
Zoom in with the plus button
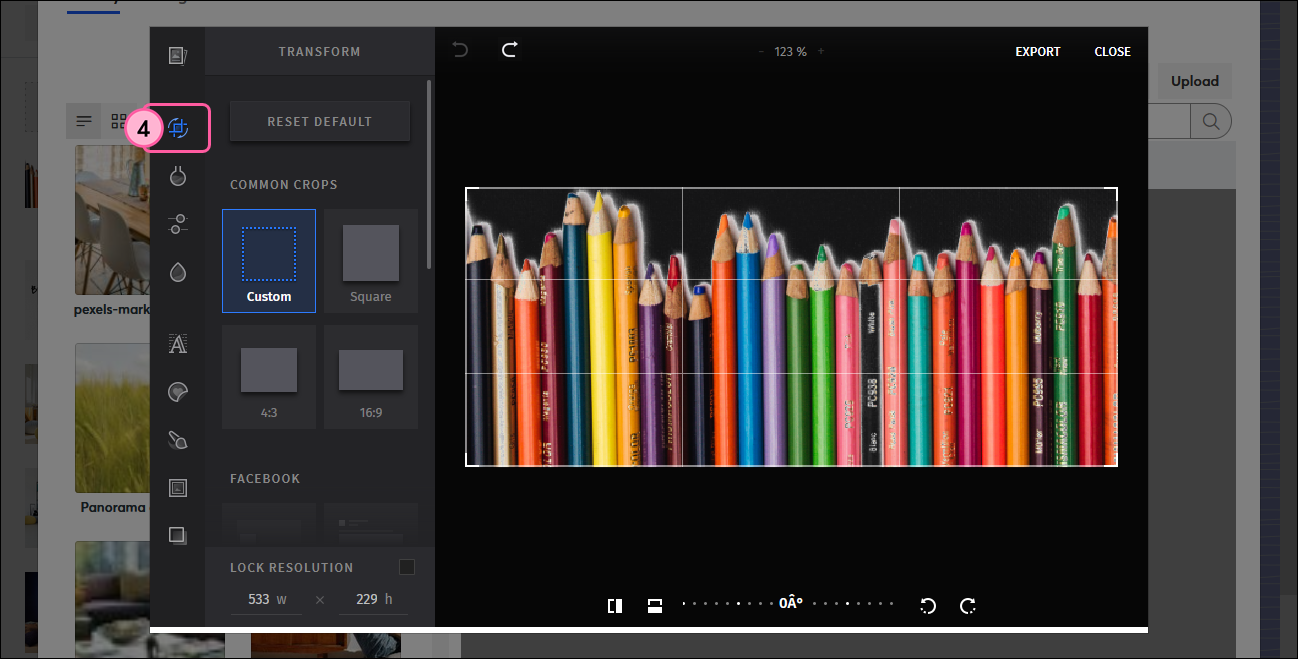click(x=821, y=51)
